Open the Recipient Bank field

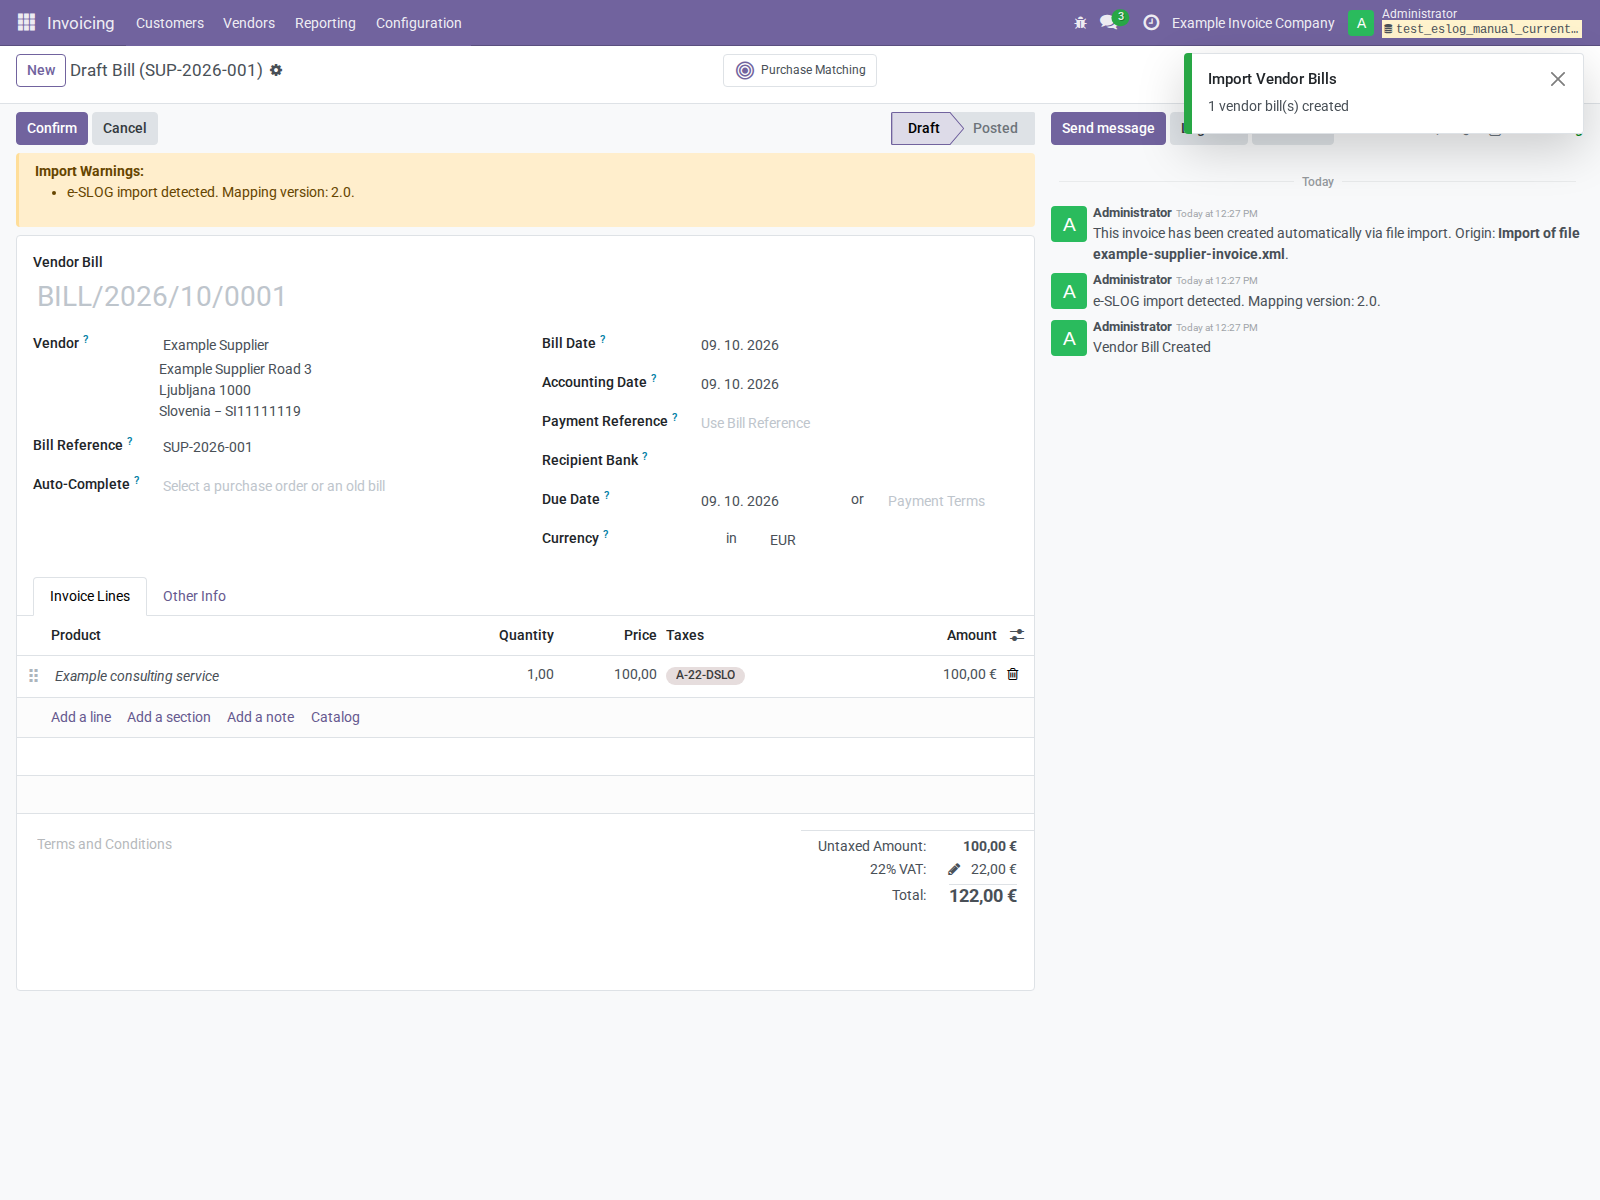pos(855,460)
